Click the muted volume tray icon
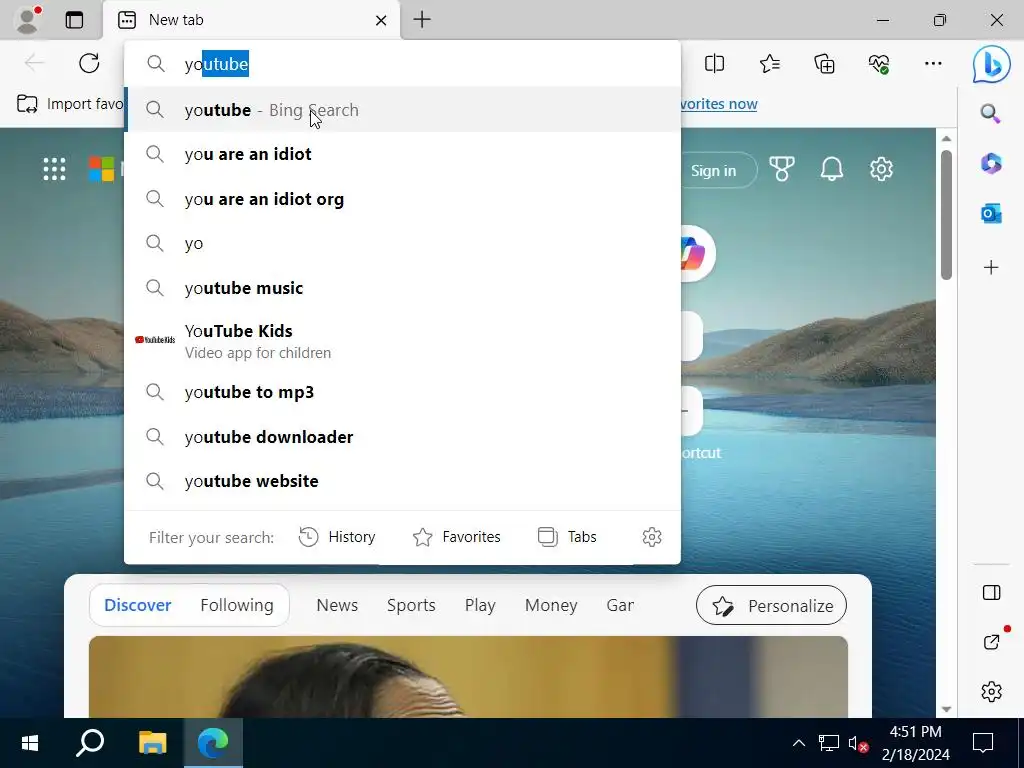 pyautogui.click(x=857, y=743)
